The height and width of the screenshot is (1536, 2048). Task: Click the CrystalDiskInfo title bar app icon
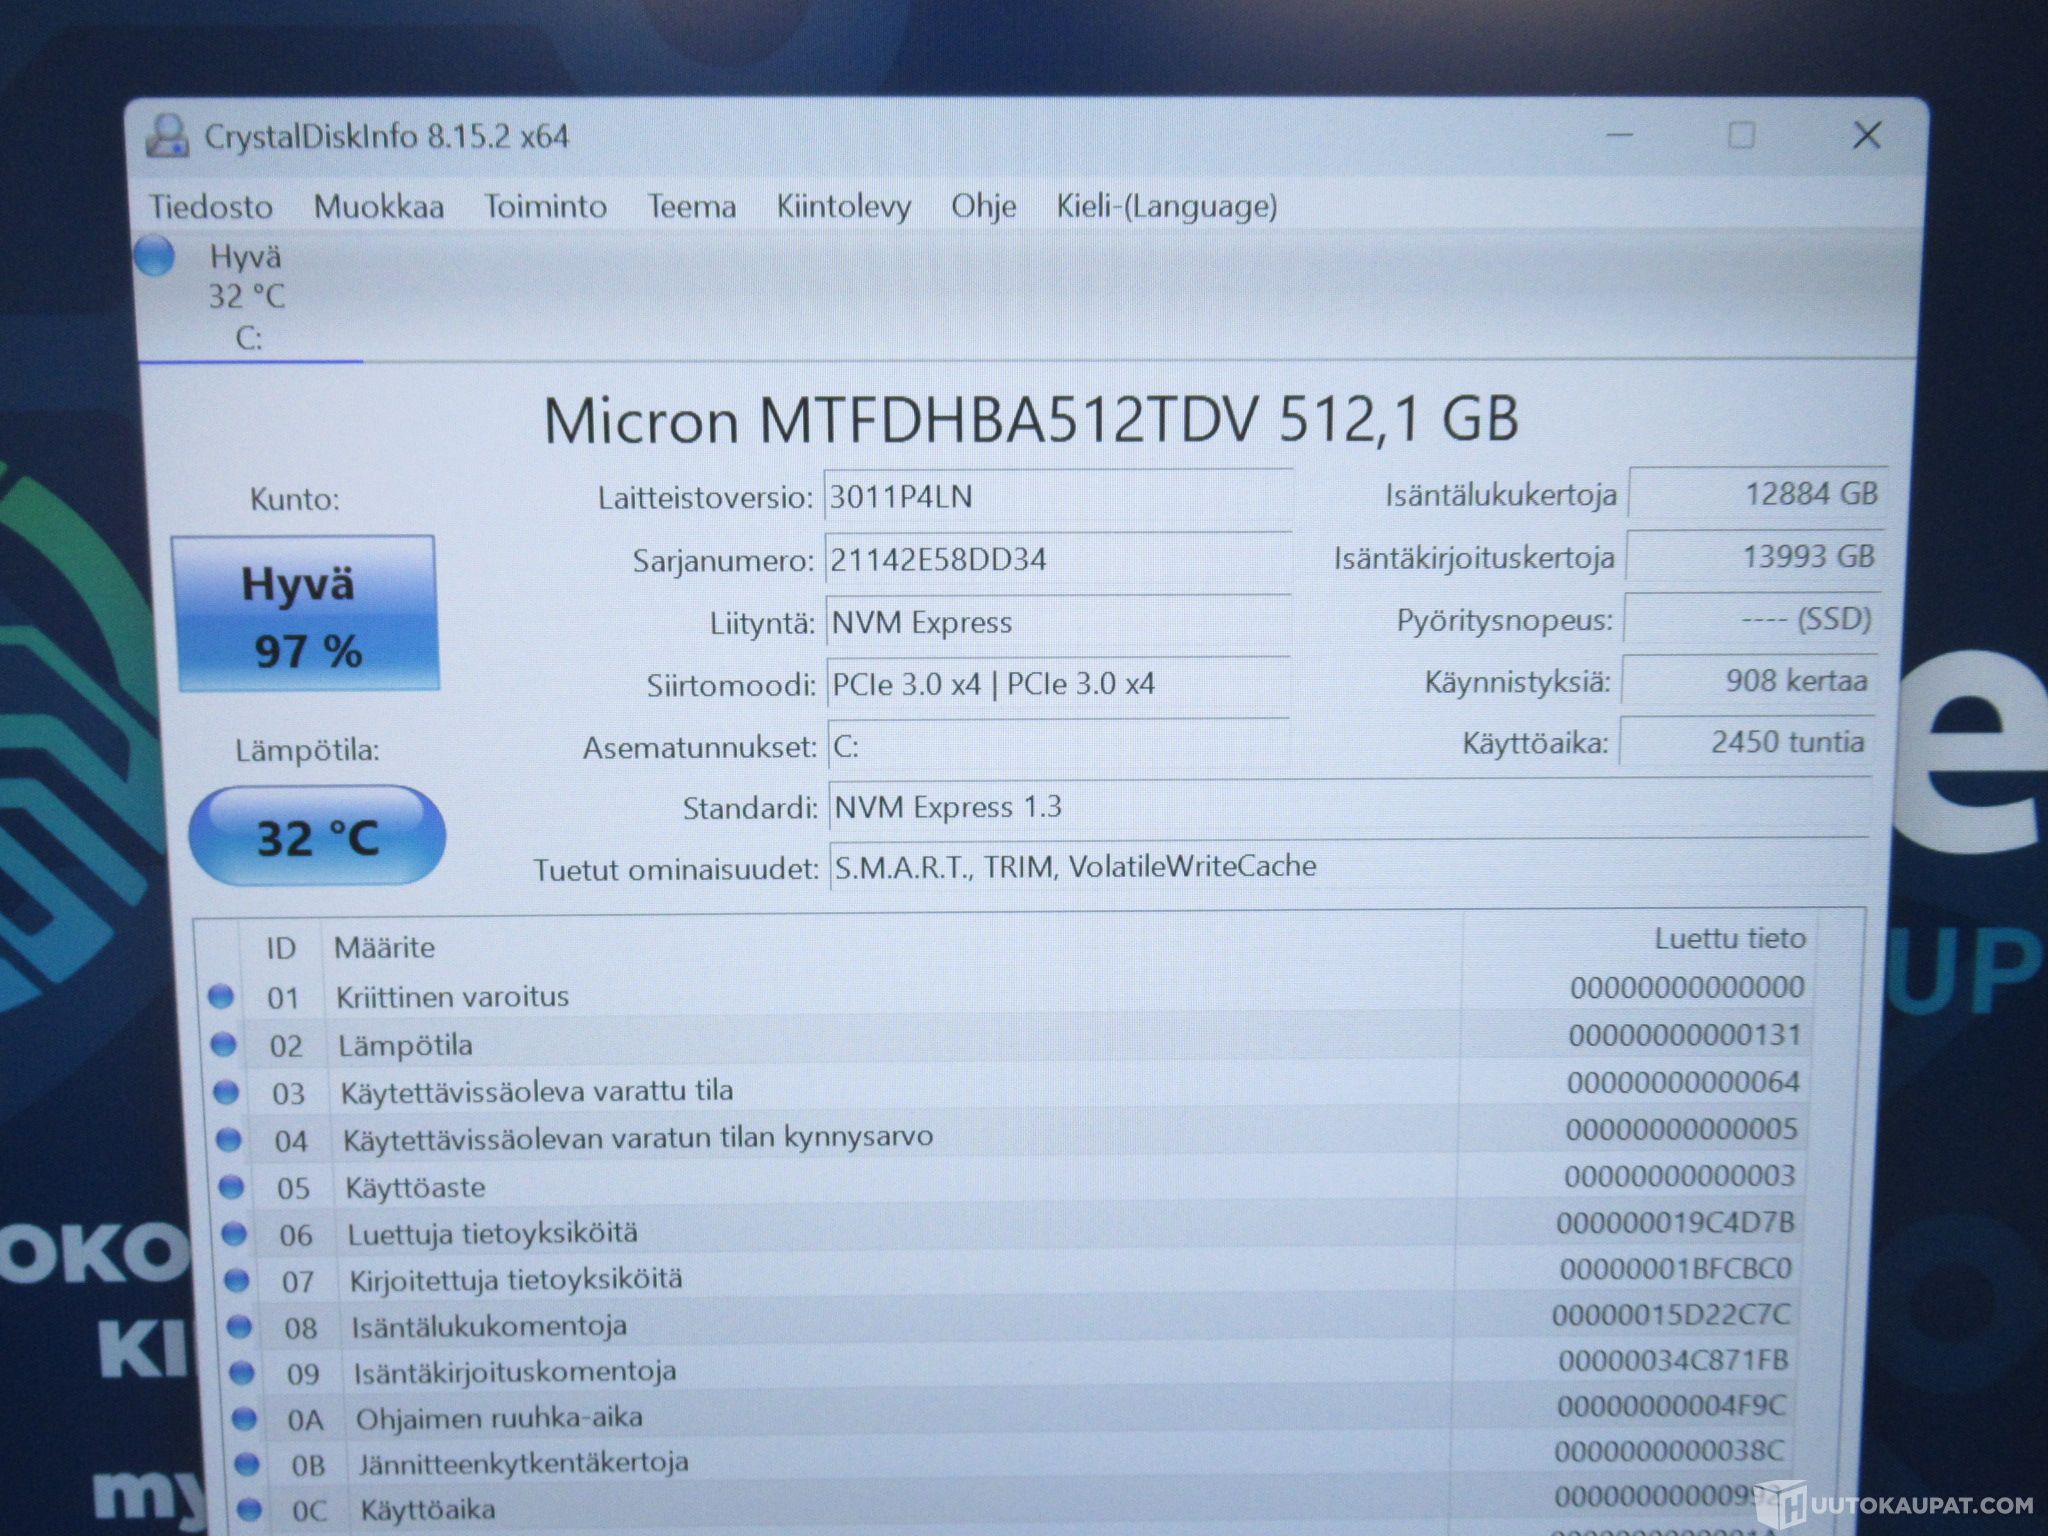pos(167,136)
